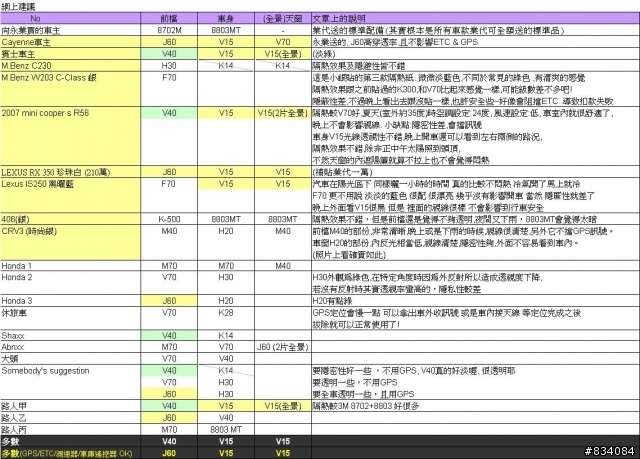This screenshot has height=459, width=640.
Task: Select the V70 cell in the Cayenne row
Action: 283,42
